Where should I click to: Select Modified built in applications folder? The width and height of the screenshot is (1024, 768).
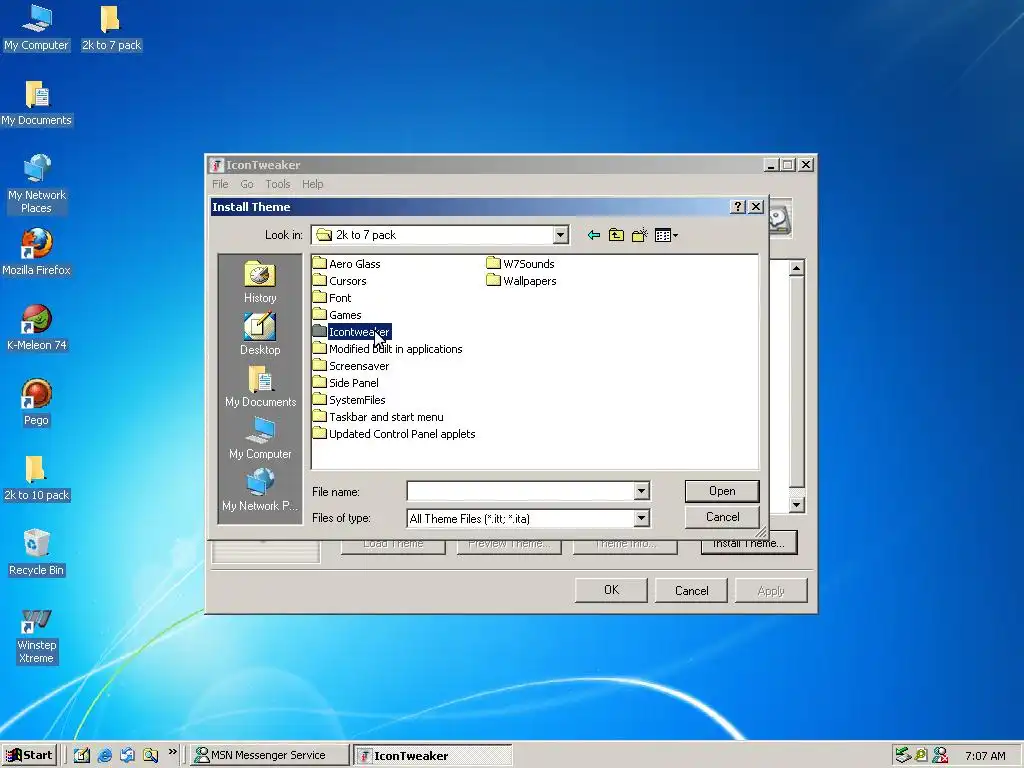[387, 349]
